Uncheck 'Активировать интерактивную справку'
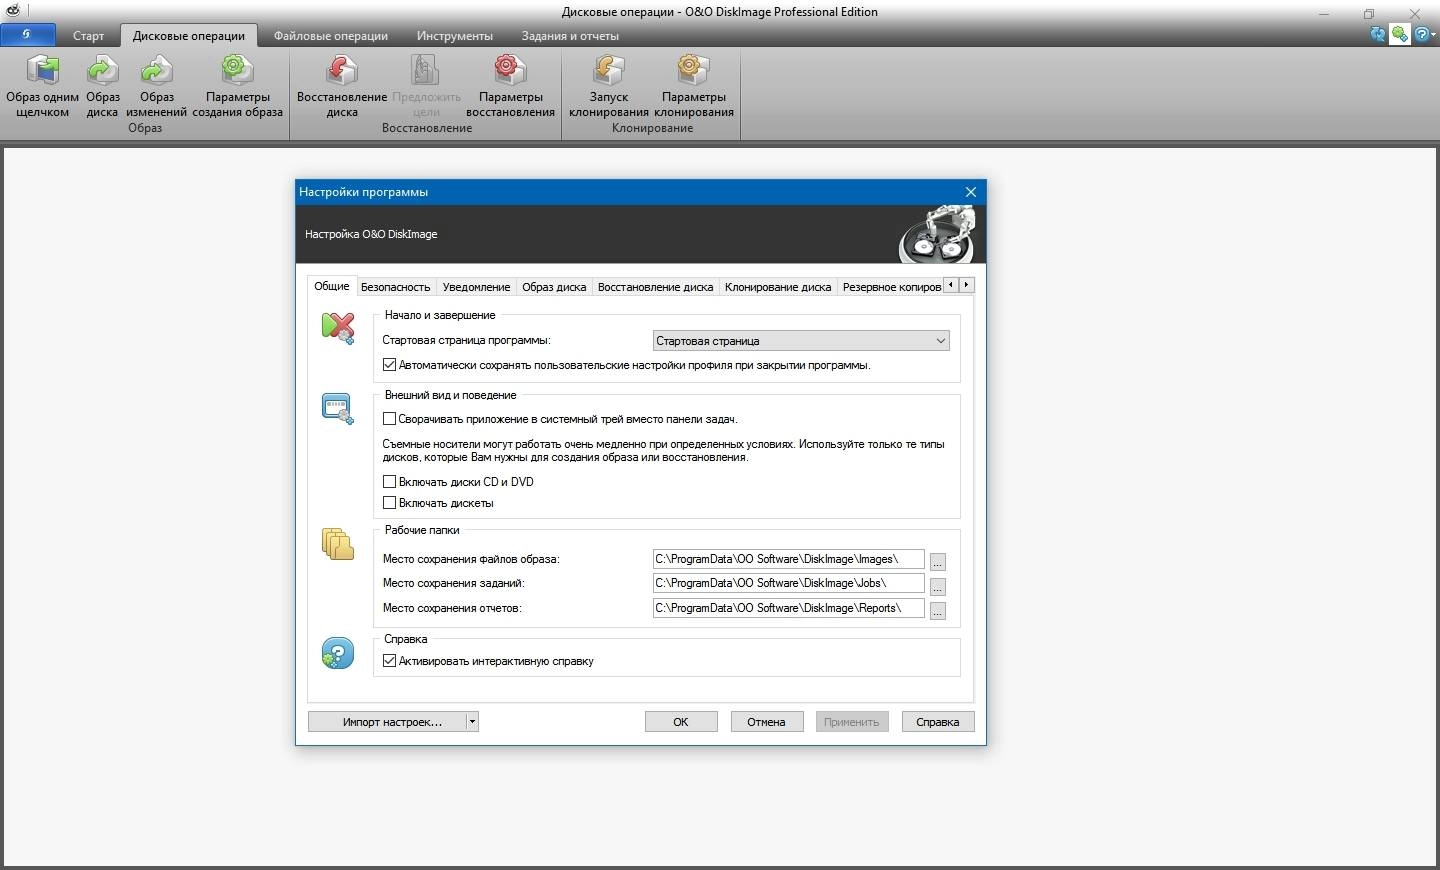The image size is (1440, 870). (x=390, y=661)
